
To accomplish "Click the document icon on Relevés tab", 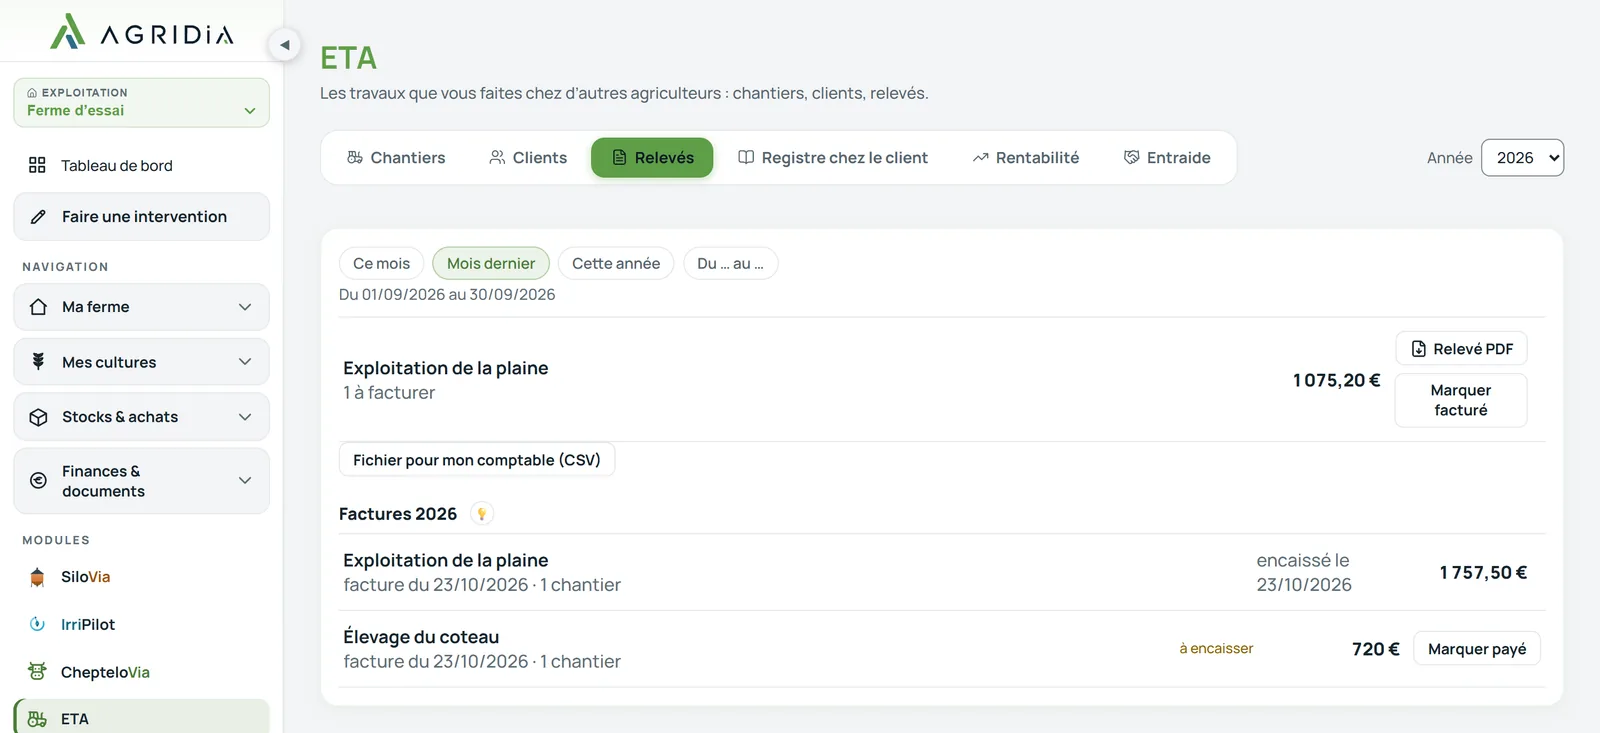I will click(x=619, y=158).
